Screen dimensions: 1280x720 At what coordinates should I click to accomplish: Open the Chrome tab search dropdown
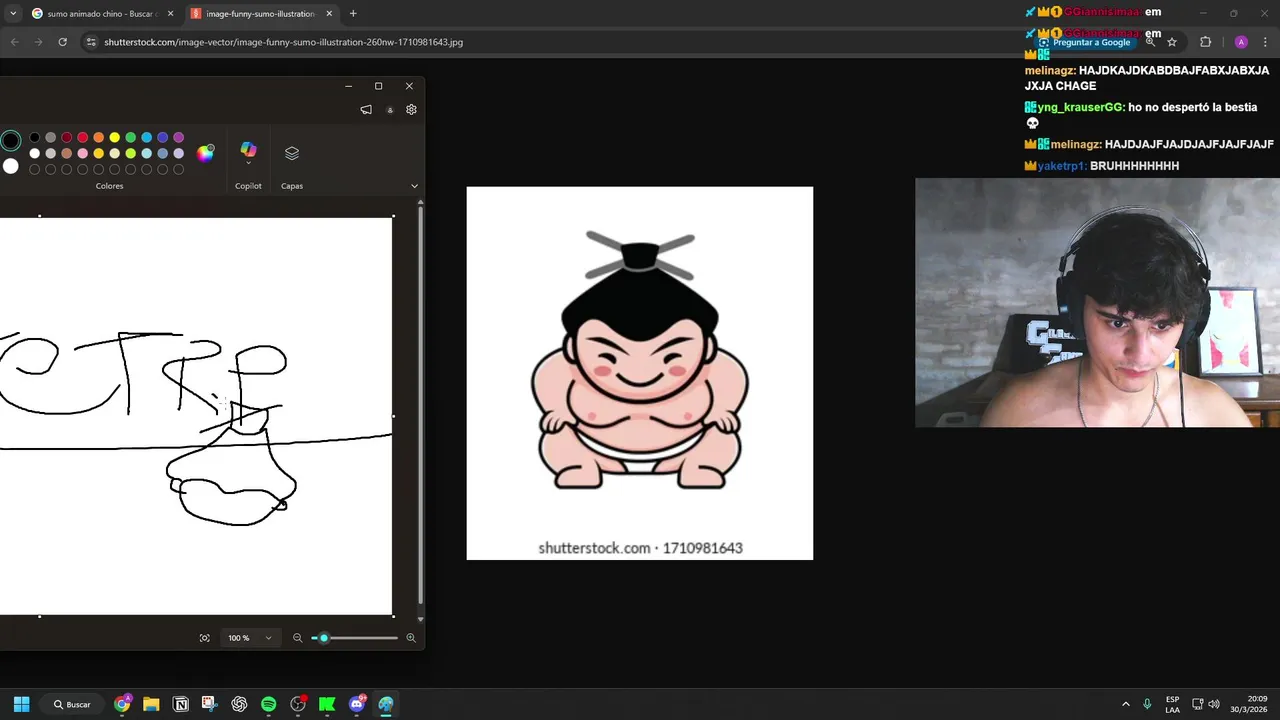pos(13,14)
